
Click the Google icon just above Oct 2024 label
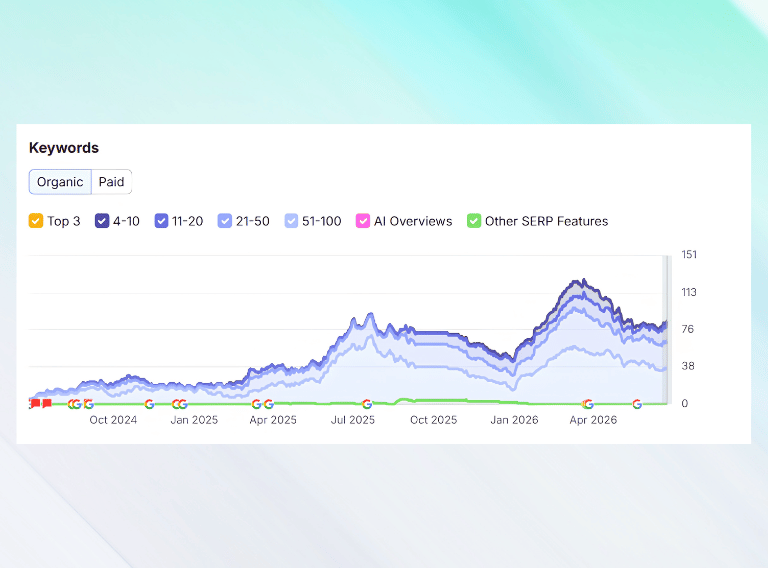pyautogui.click(x=88, y=404)
